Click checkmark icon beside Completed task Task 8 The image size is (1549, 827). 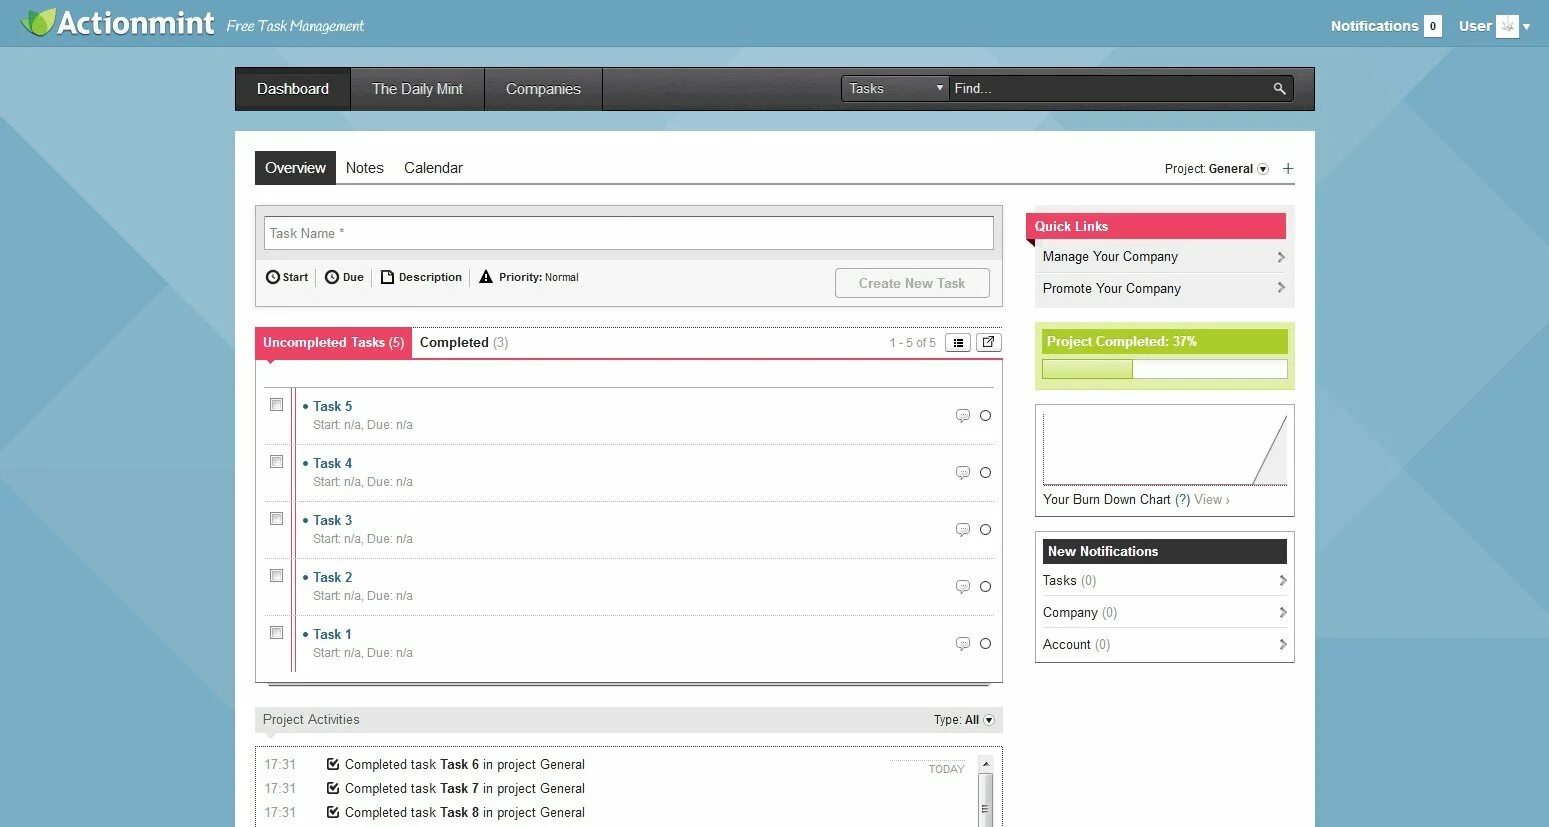(x=333, y=812)
